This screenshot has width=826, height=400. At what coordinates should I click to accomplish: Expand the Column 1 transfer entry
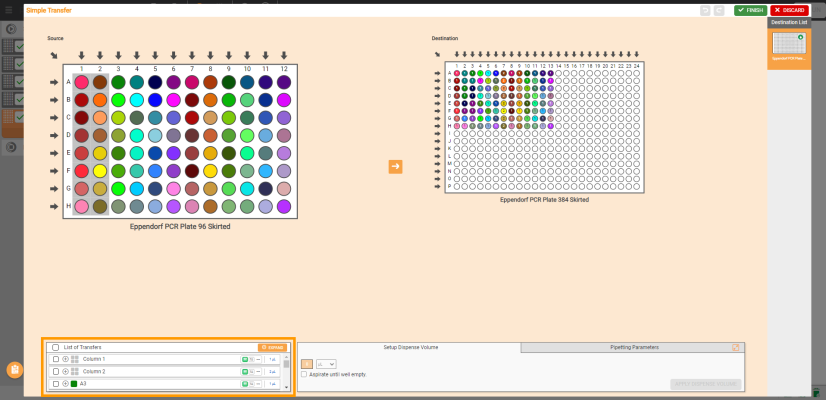pos(65,359)
